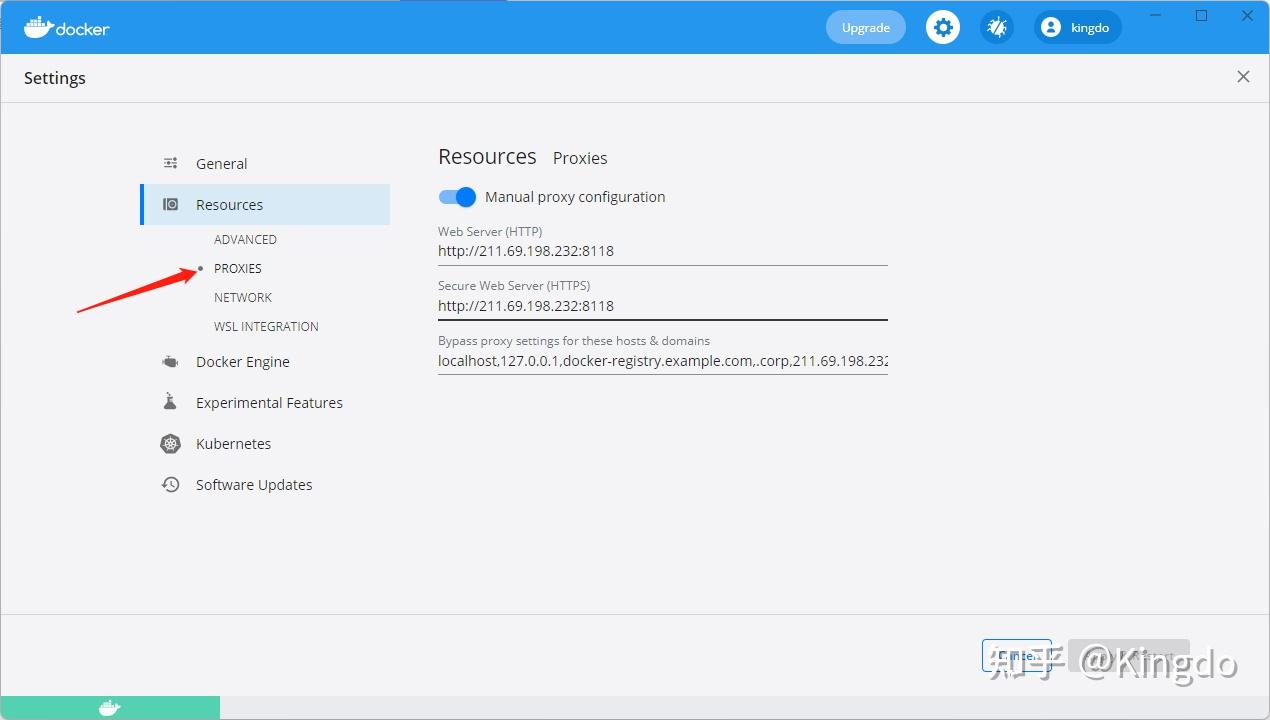The image size is (1270, 720).
Task: Open the WSL INTEGRATION section
Action: coord(266,326)
